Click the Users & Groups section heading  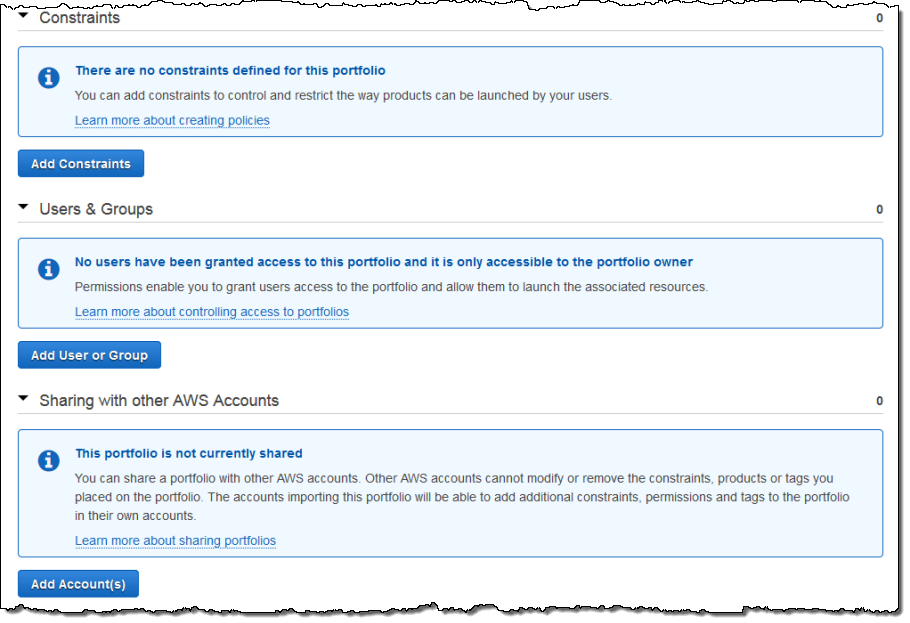pyautogui.click(x=96, y=209)
